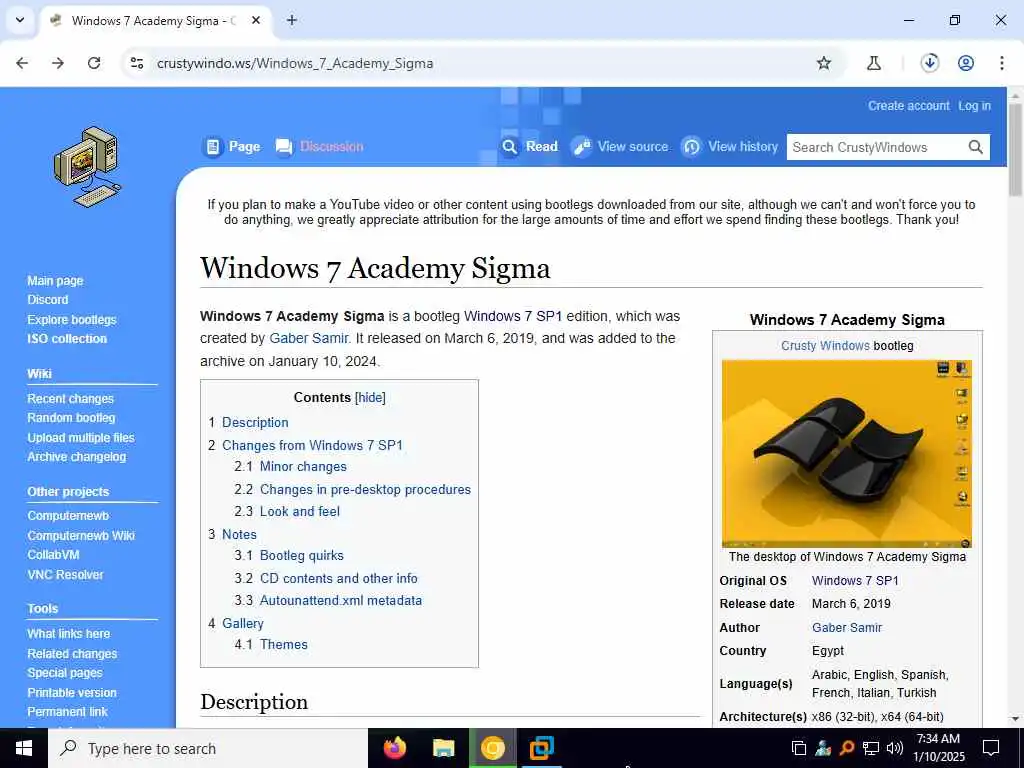Open File Explorer from the taskbar
1024x768 pixels.
coord(443,748)
